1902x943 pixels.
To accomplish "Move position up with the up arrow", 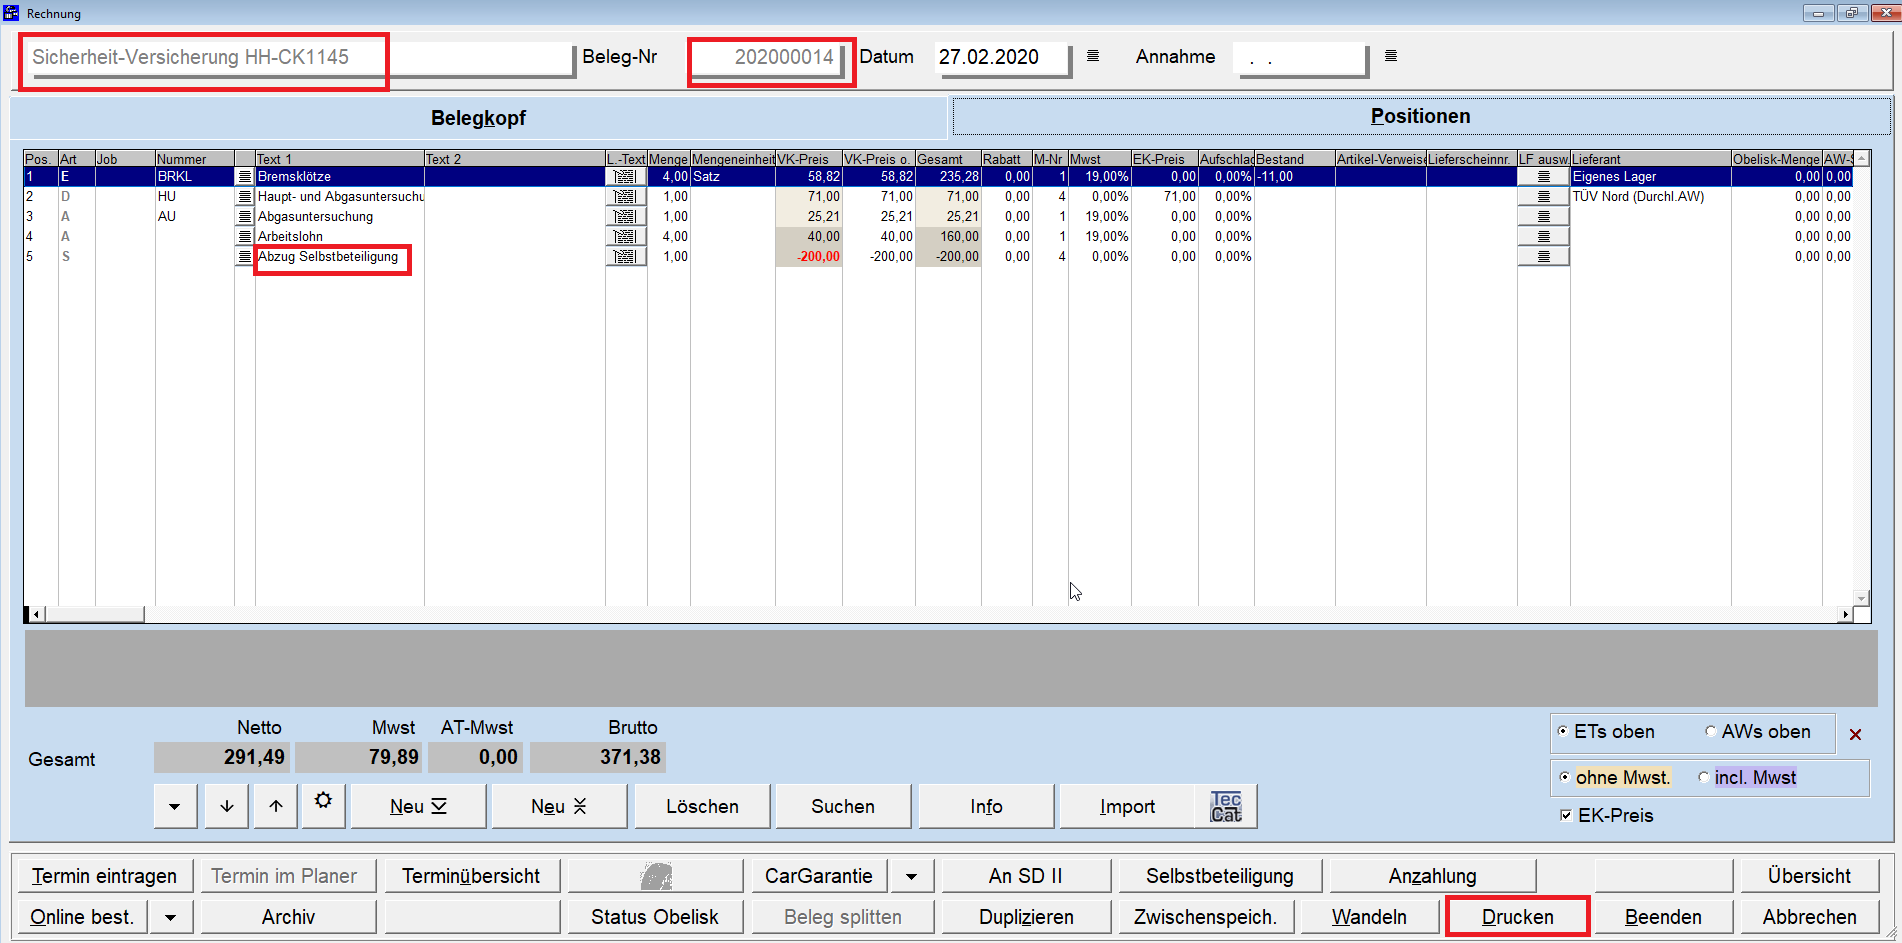I will 276,806.
